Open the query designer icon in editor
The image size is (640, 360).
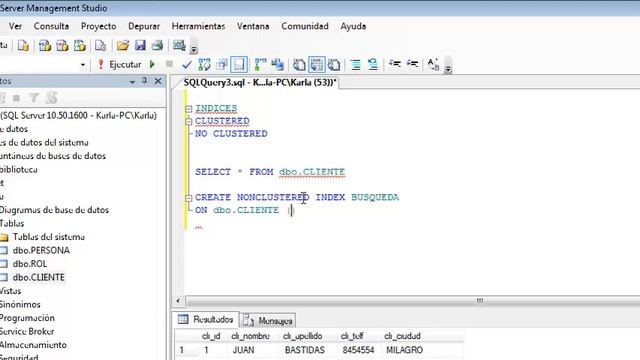point(222,64)
